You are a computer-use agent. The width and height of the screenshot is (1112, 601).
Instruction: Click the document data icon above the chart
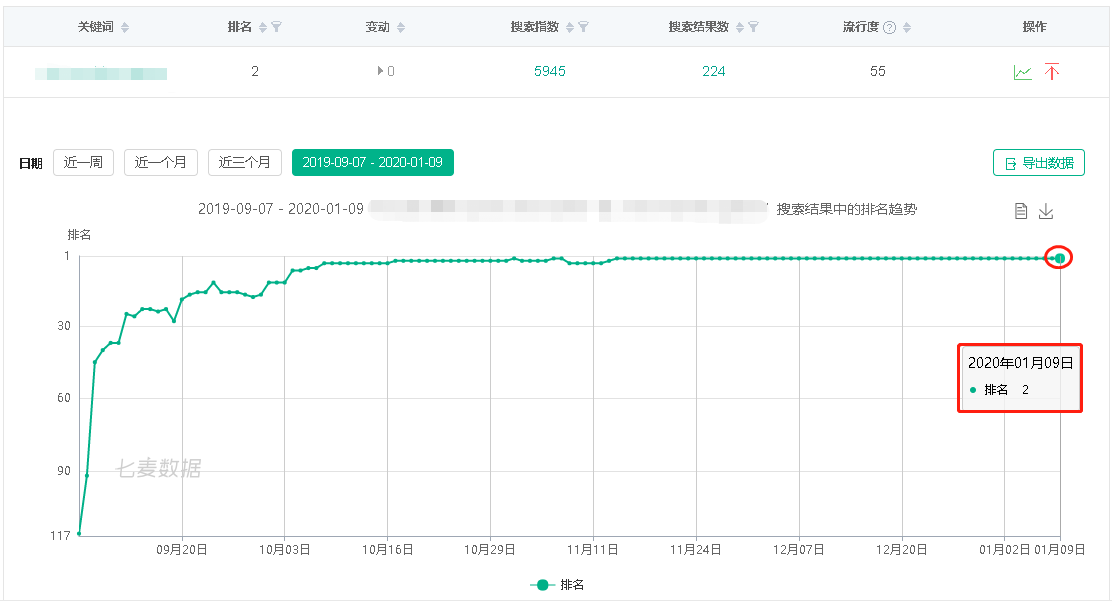point(1021,211)
